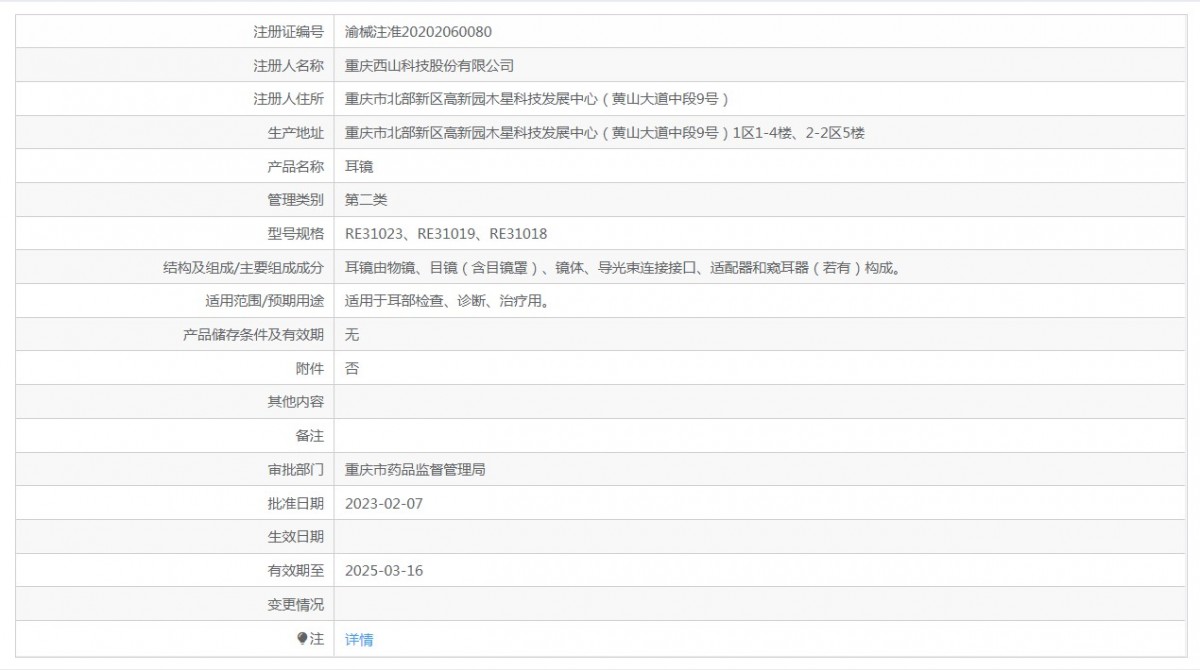Click the 审批部门 label
Screen dimensions: 1200x670
(296, 469)
